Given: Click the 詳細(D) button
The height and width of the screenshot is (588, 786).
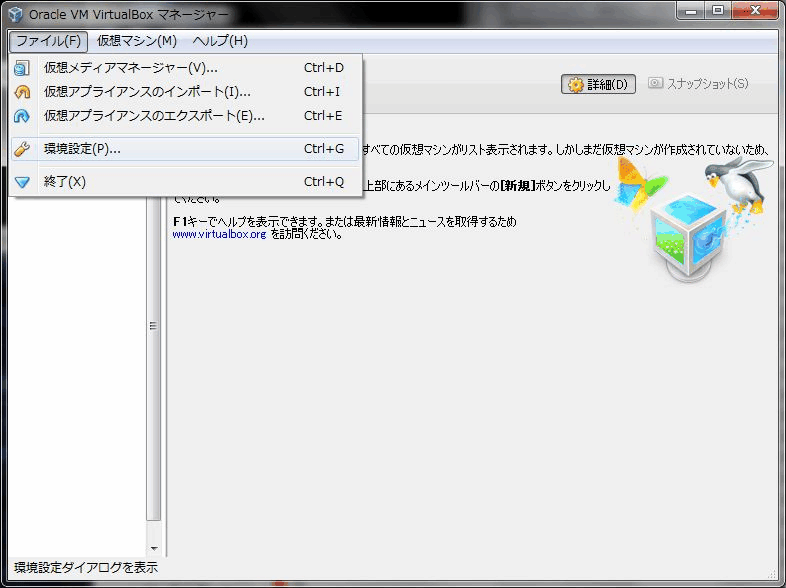Looking at the screenshot, I should 598,84.
